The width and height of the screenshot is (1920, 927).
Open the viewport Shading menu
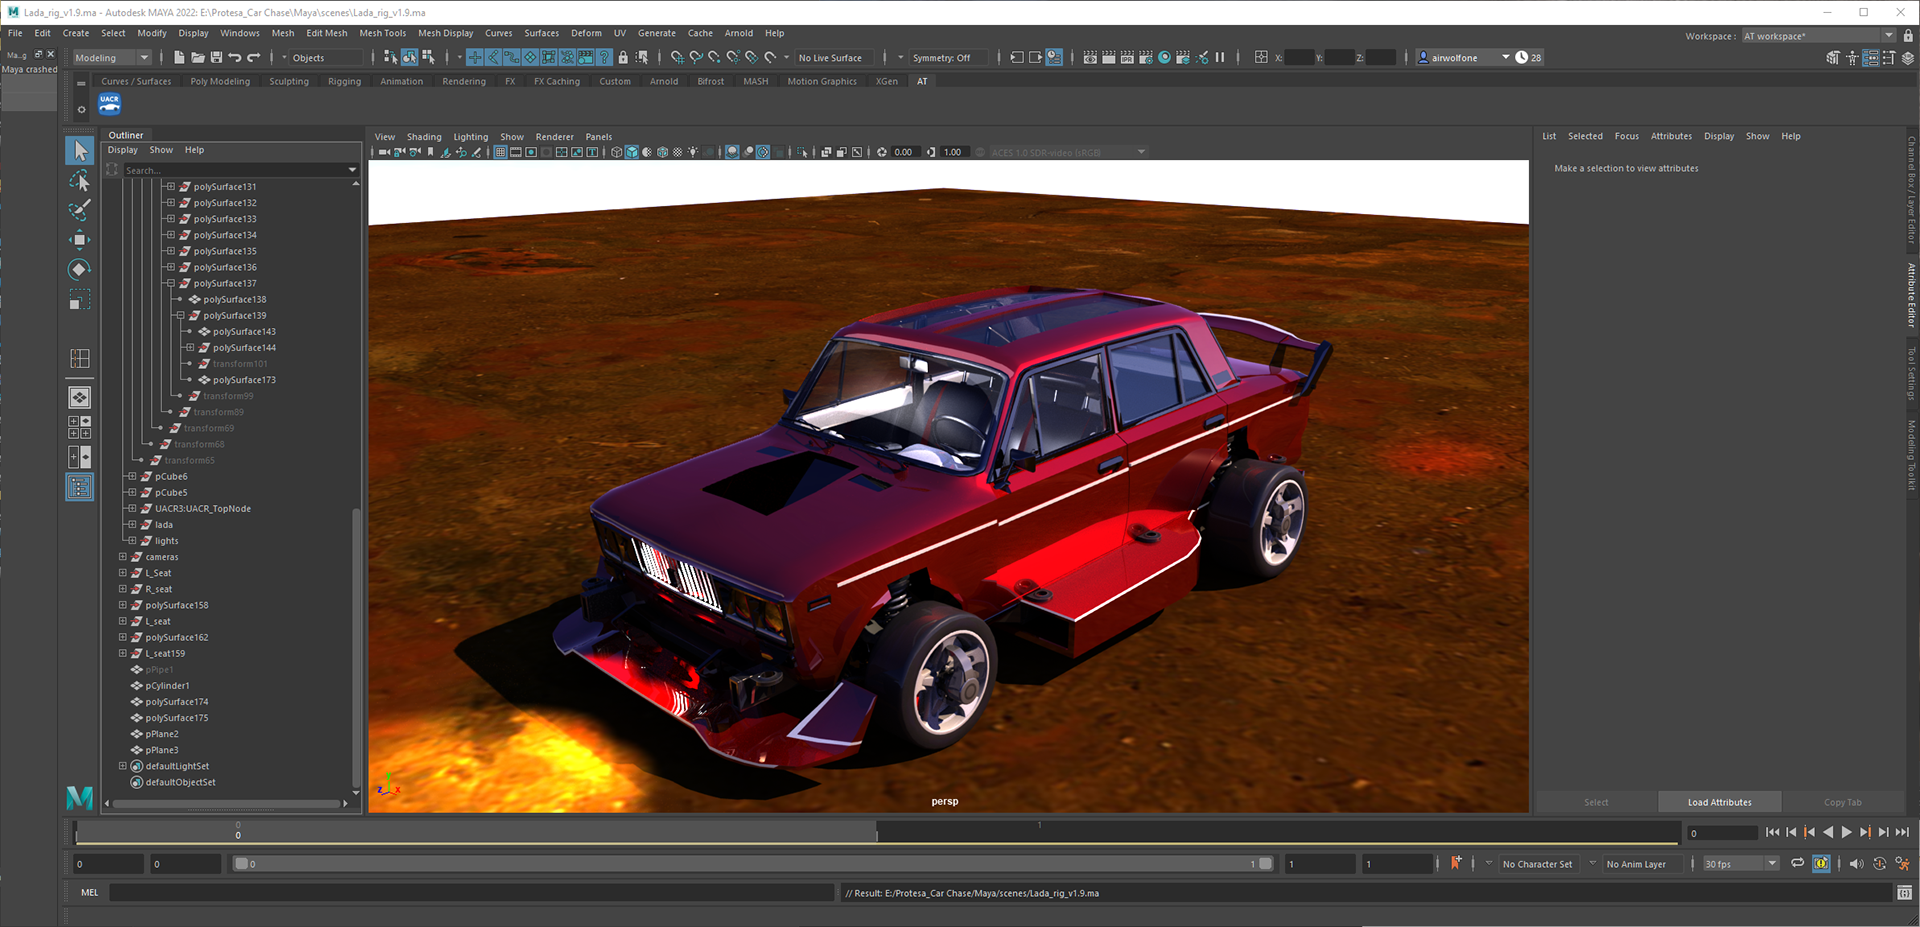424,137
